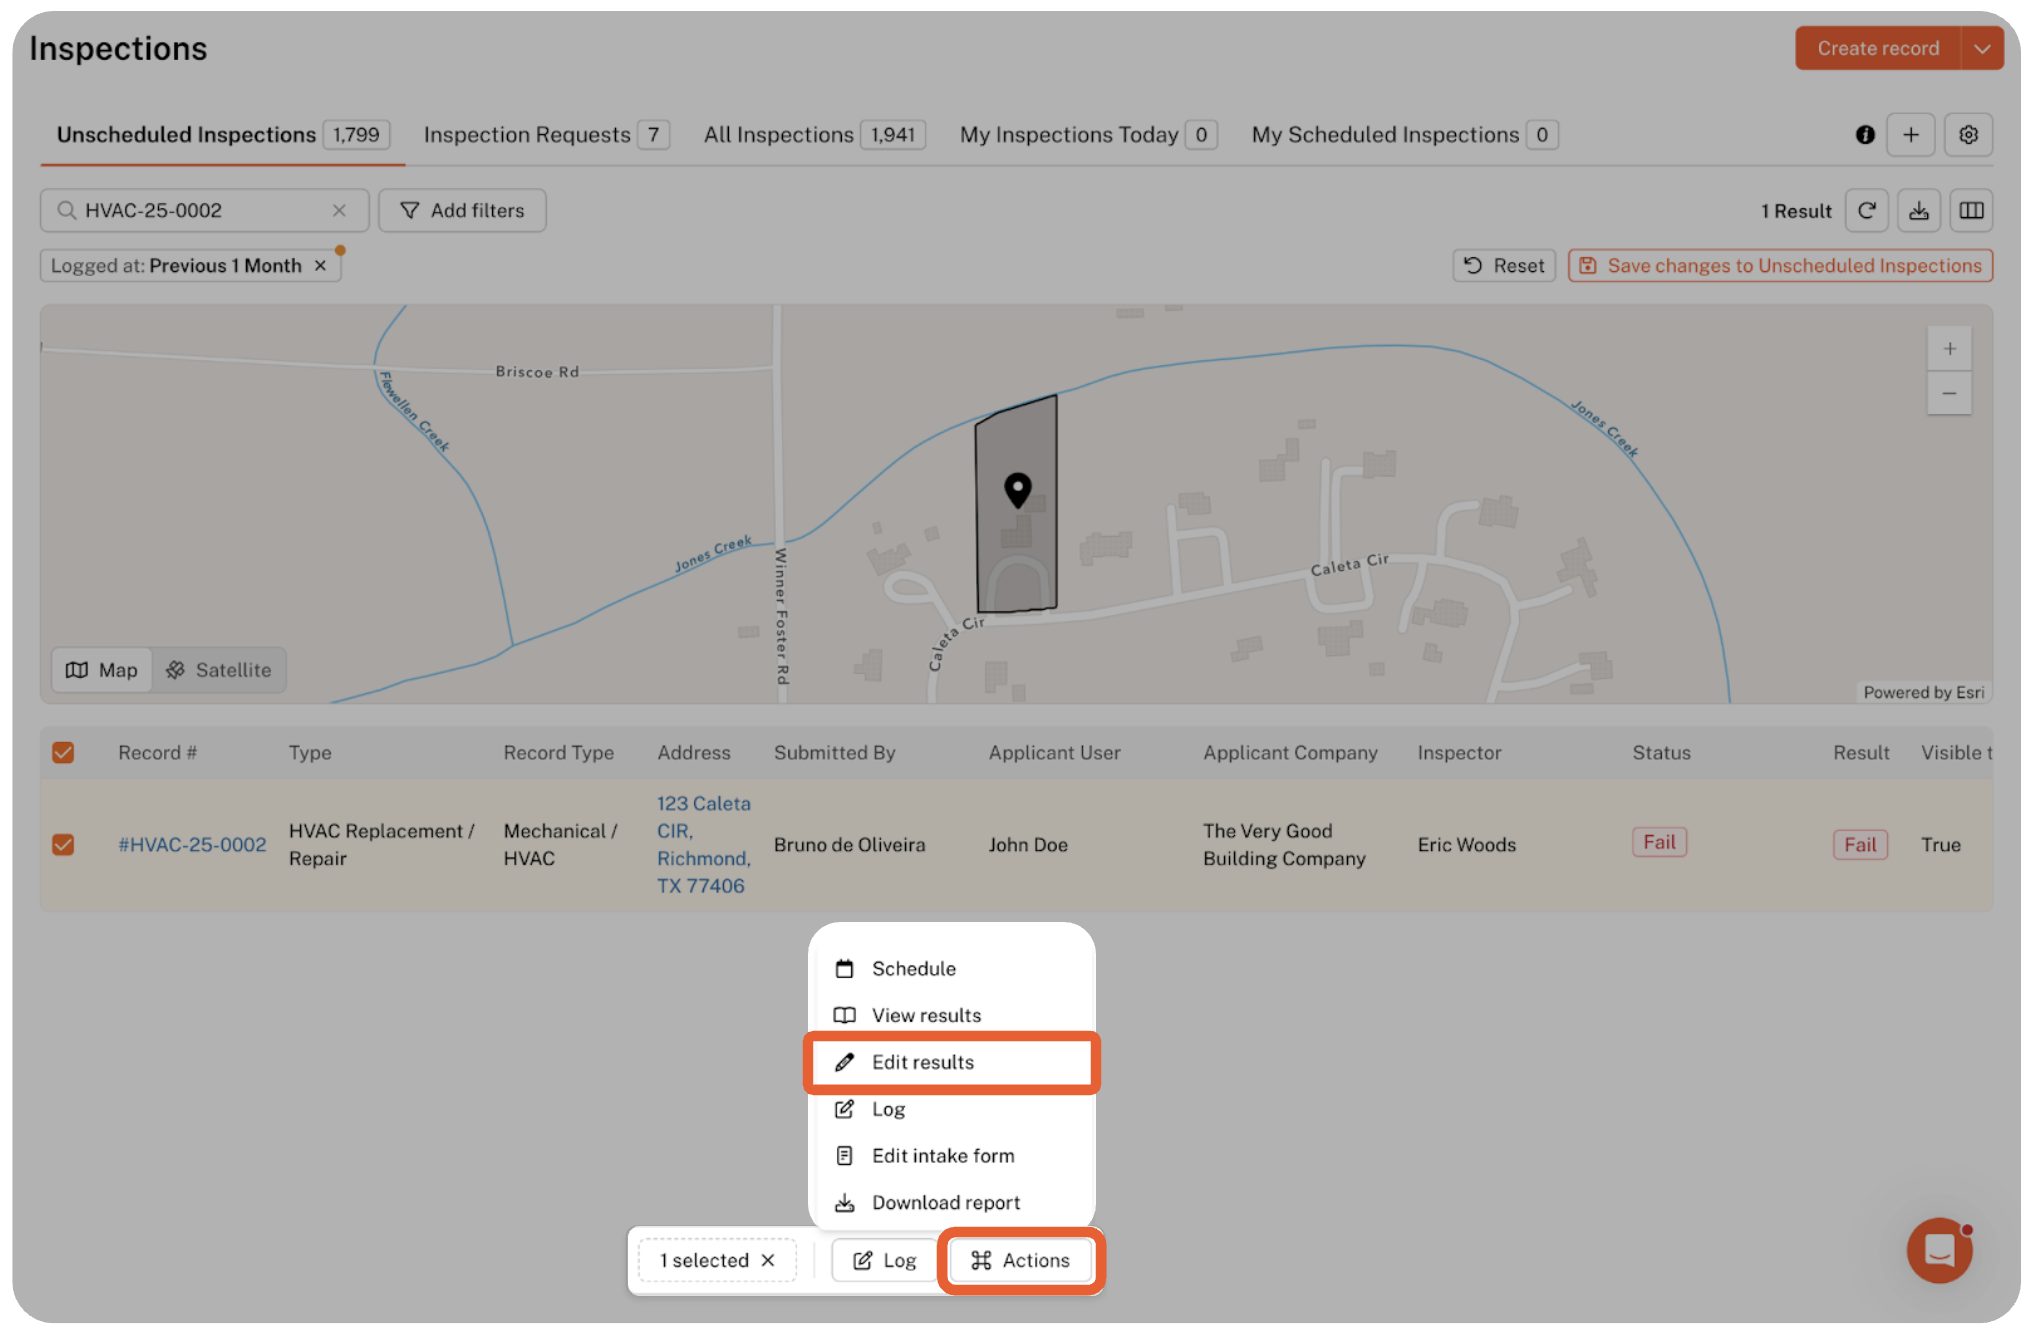Open Add filters dropdown
2036x1342 pixels.
click(x=462, y=211)
